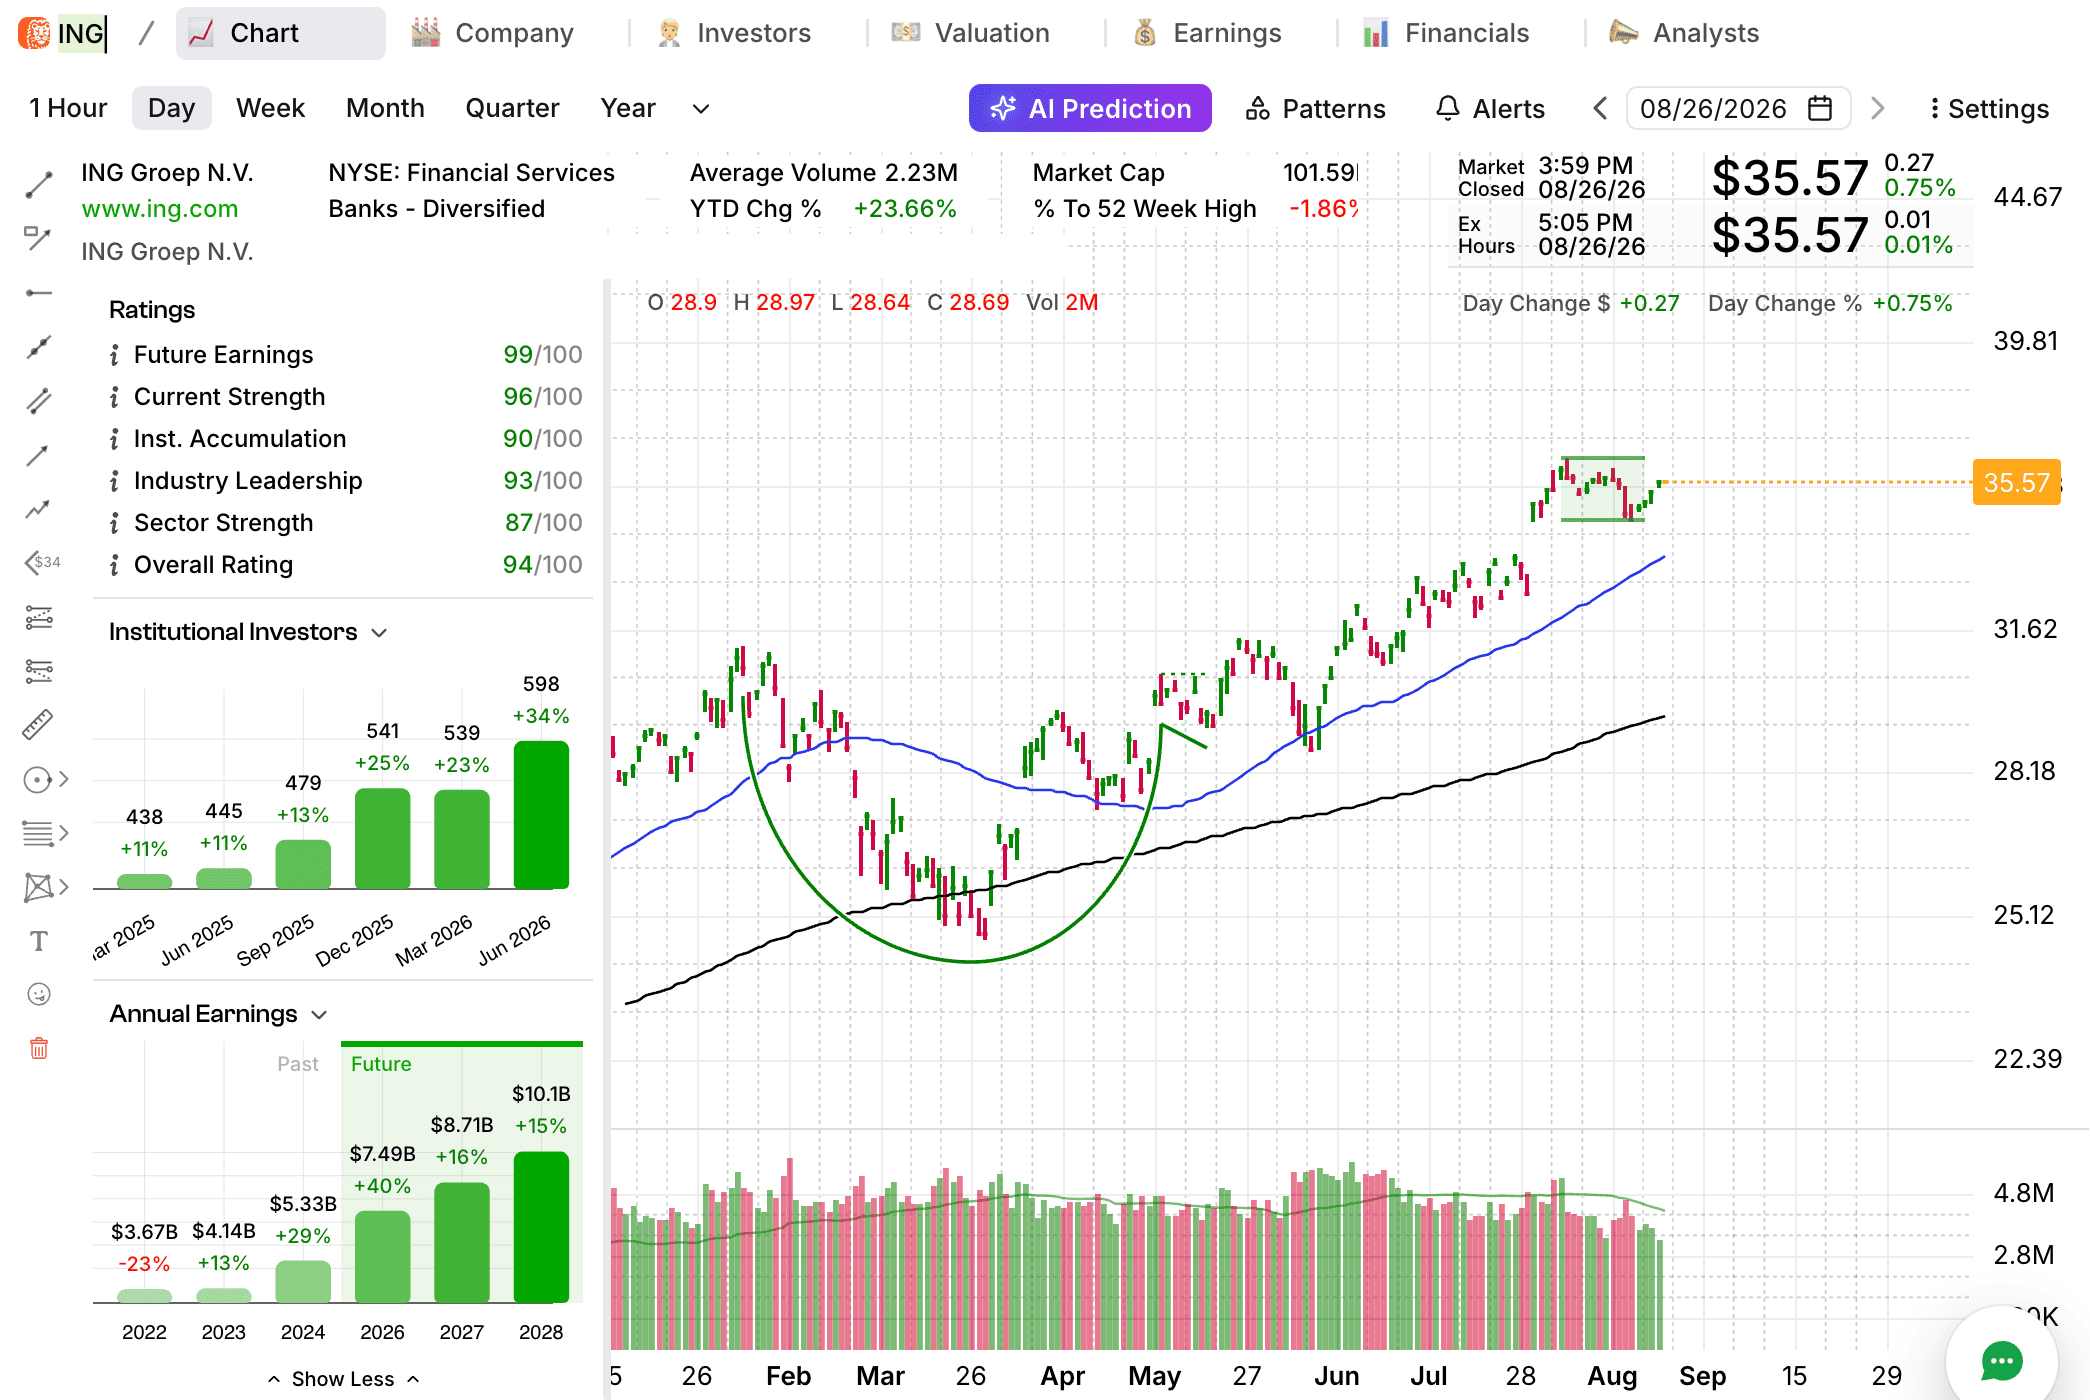Select the lower Fibonacci levels tool
Image resolution: width=2090 pixels, height=1400 pixels.
(38, 671)
